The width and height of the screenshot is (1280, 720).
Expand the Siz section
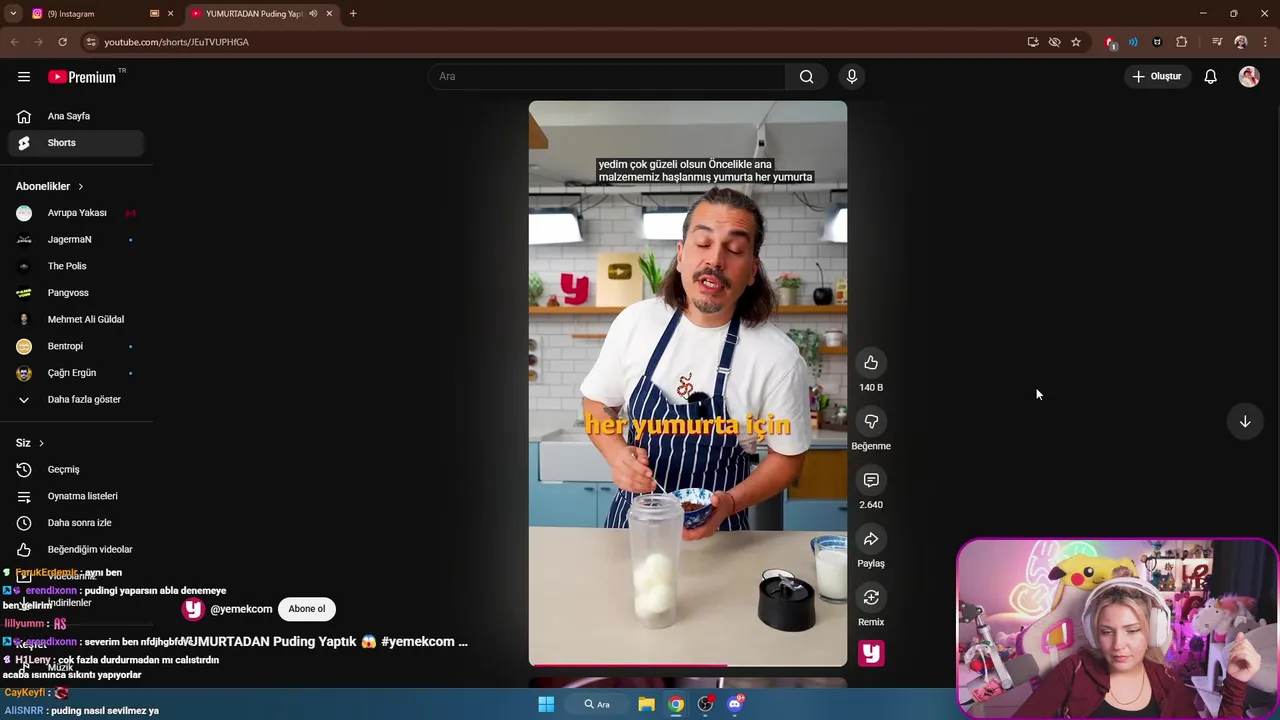(30, 443)
